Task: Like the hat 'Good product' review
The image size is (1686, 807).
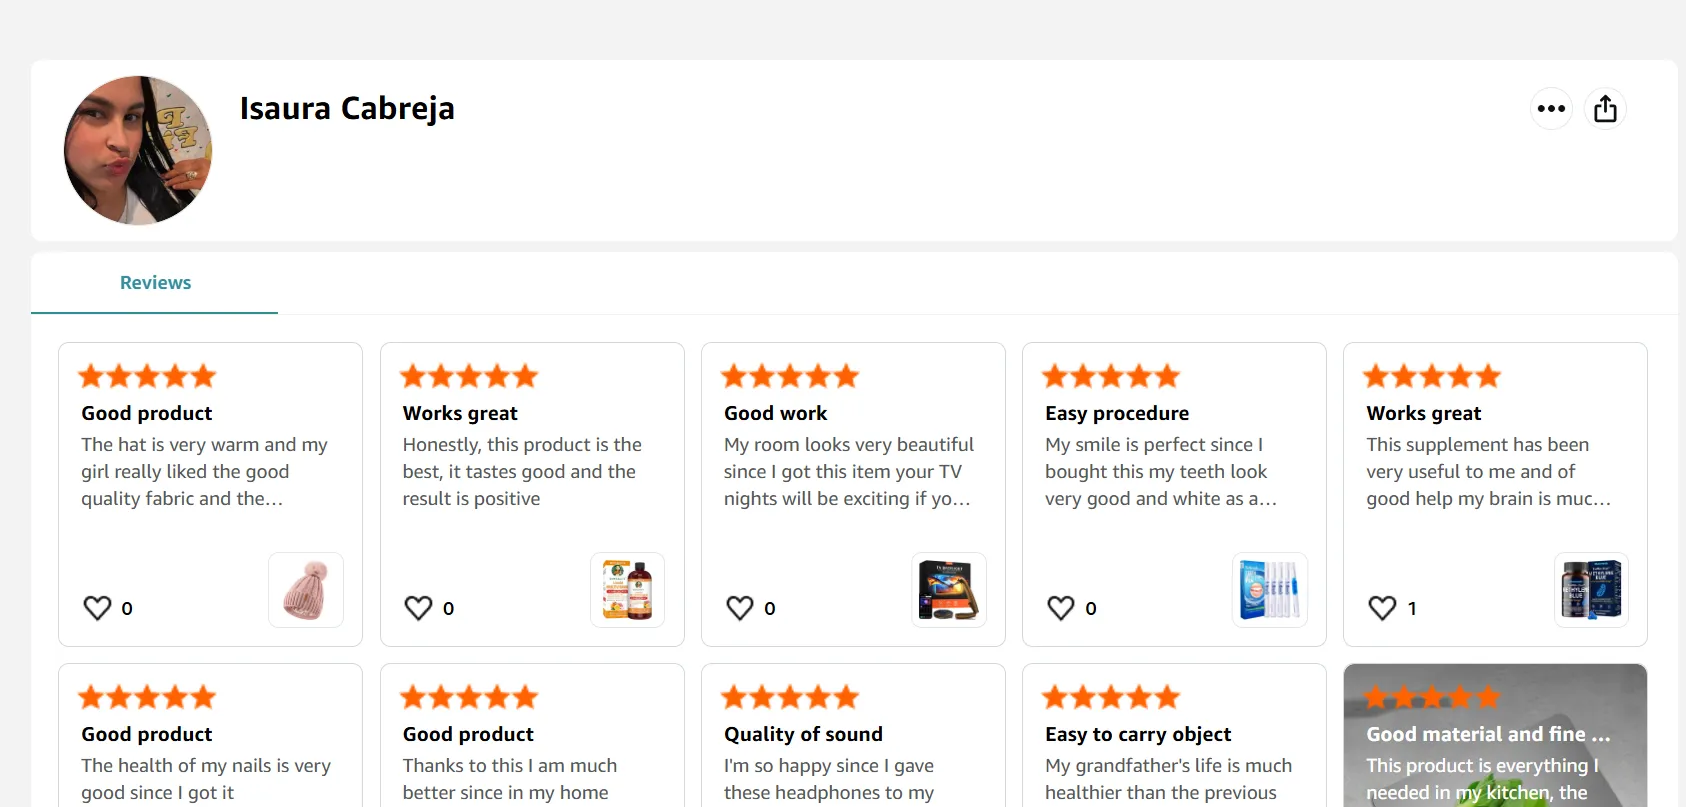Action: coord(97,608)
